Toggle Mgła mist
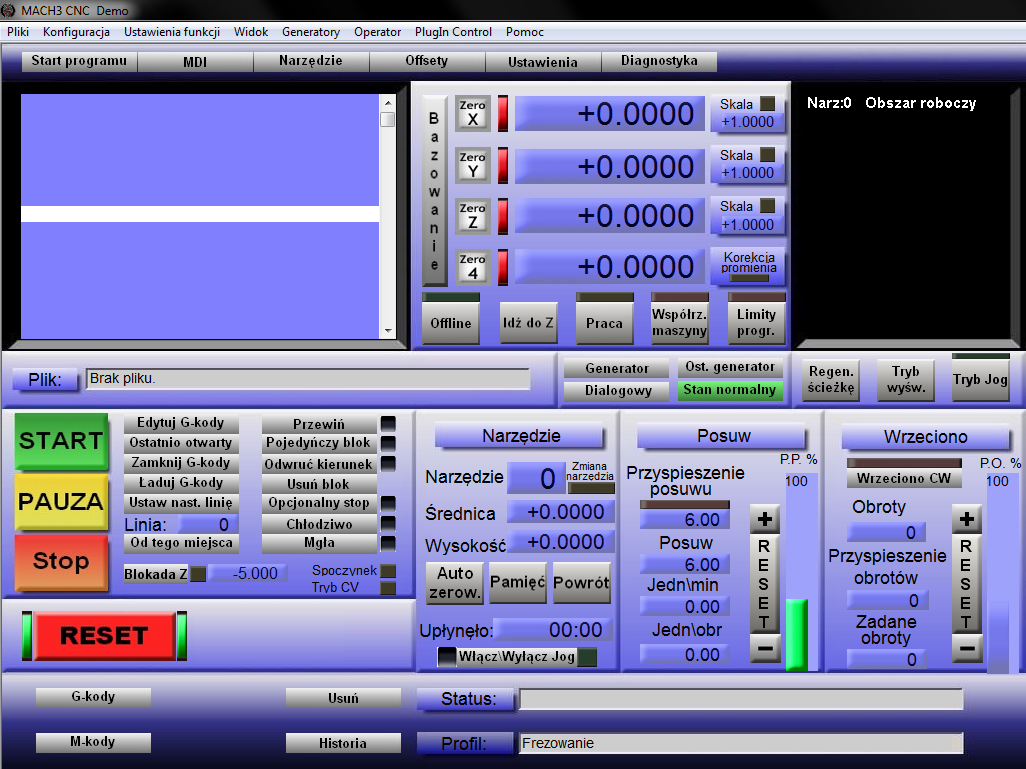Screen dimensions: 1026x769 [319, 543]
